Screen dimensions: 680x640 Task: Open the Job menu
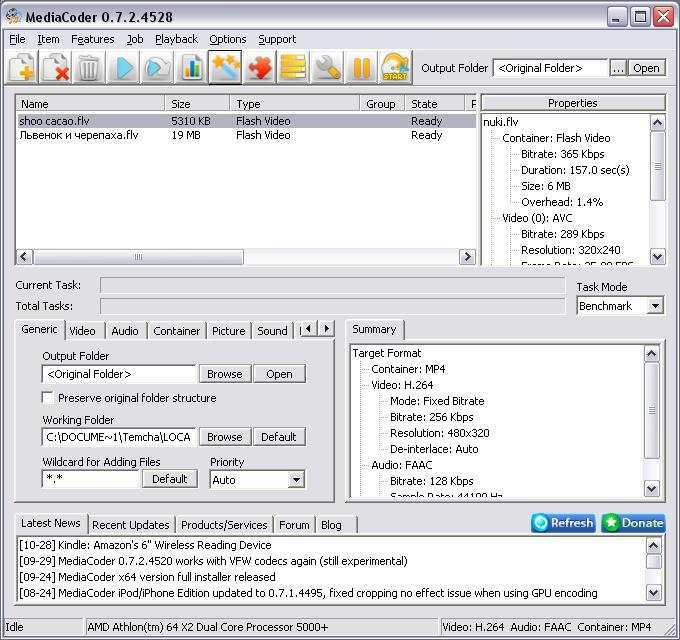[x=135, y=39]
